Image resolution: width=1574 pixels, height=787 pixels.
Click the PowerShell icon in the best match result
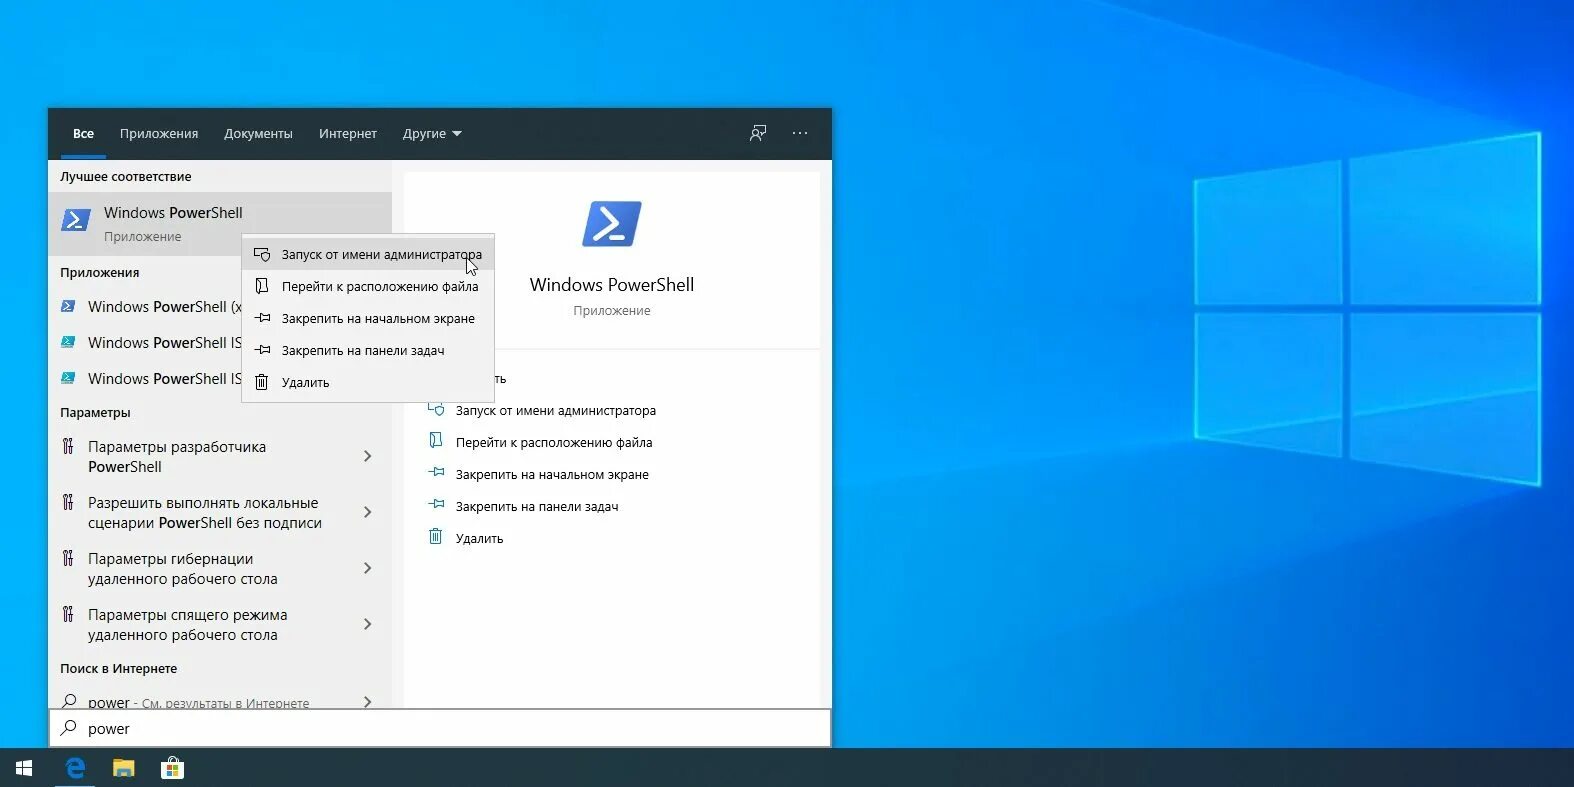[76, 220]
